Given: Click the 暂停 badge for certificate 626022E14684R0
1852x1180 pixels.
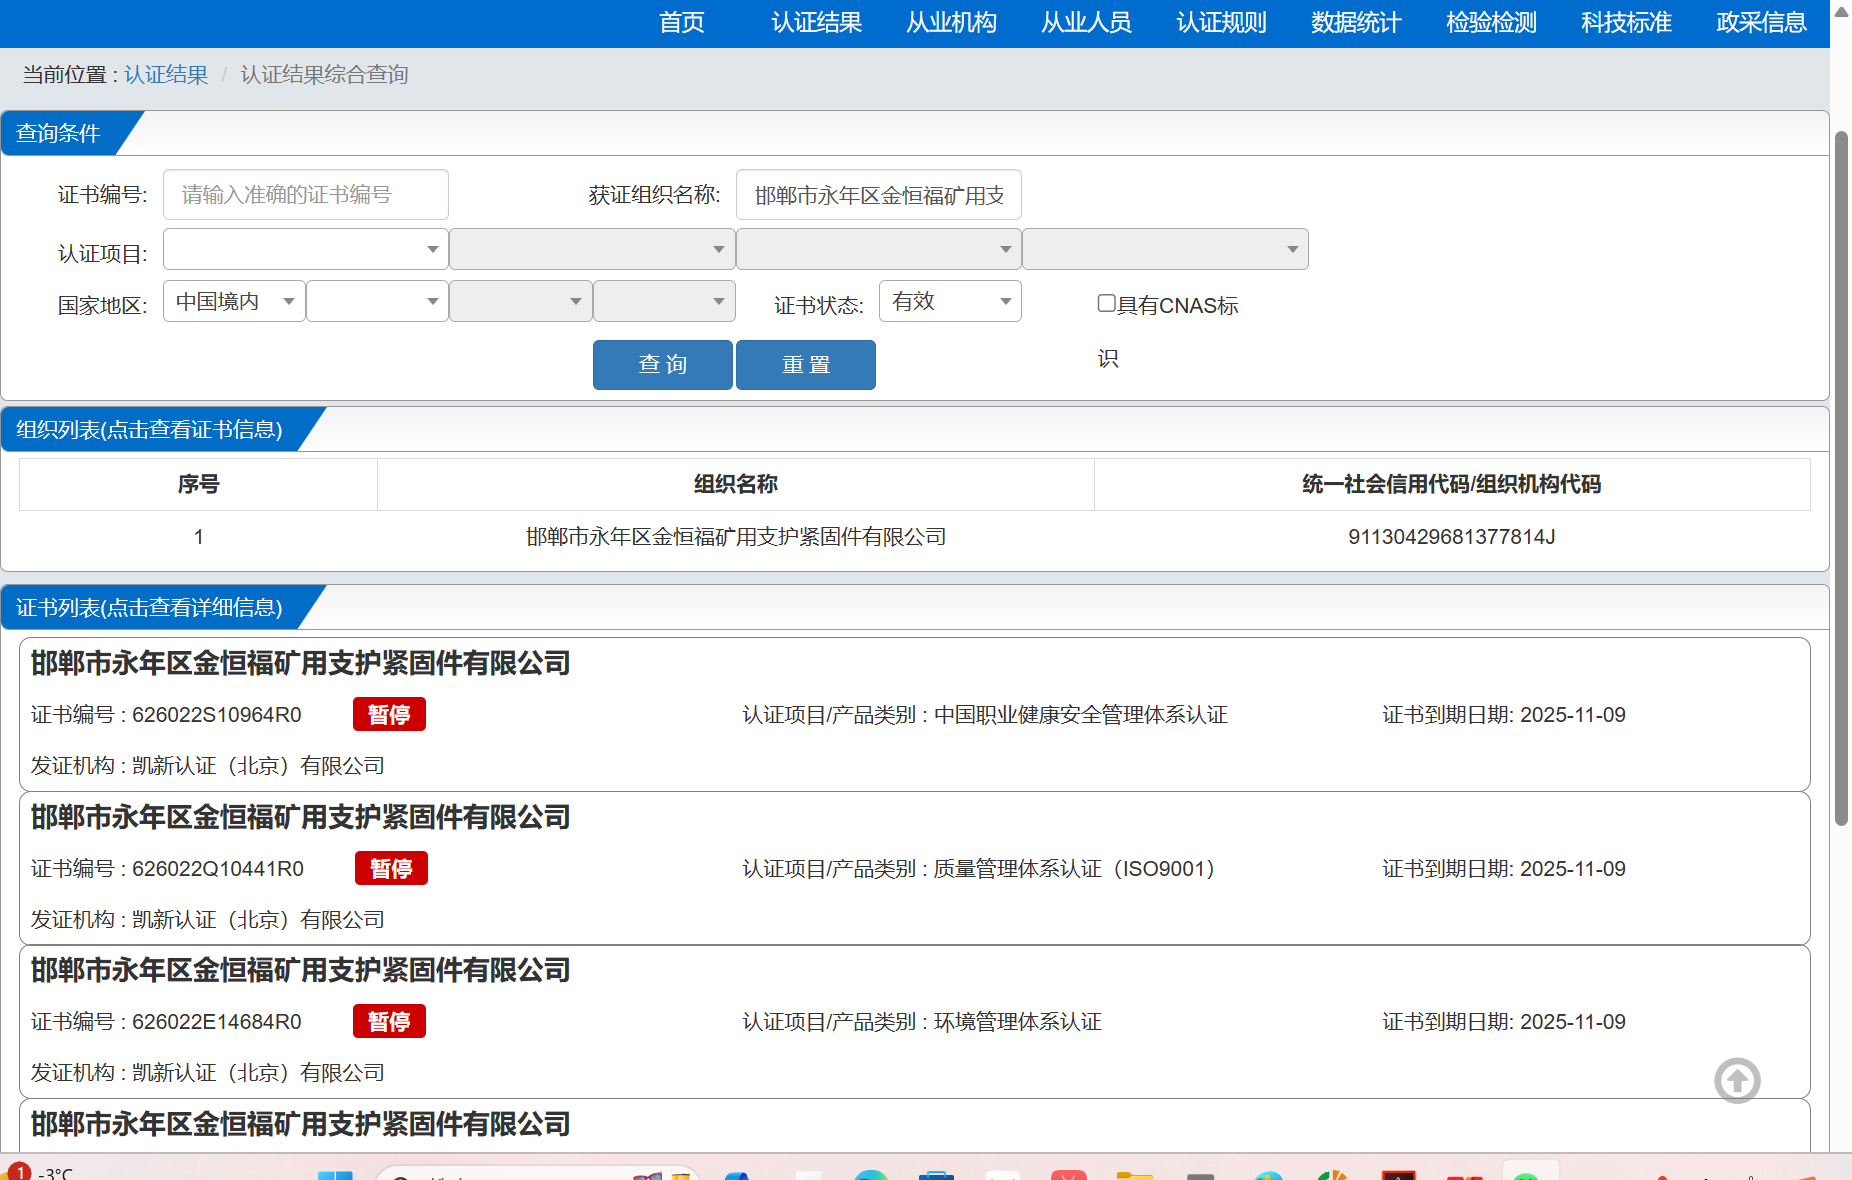Looking at the screenshot, I should point(389,1021).
